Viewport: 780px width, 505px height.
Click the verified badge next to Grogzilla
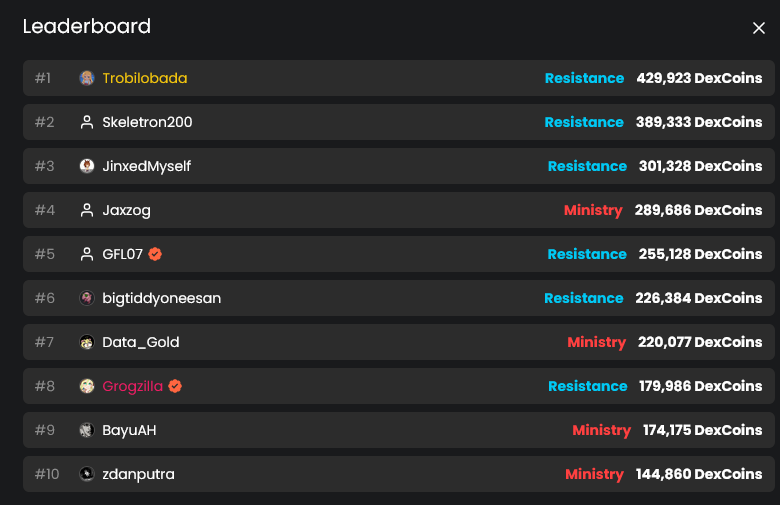(x=175, y=386)
